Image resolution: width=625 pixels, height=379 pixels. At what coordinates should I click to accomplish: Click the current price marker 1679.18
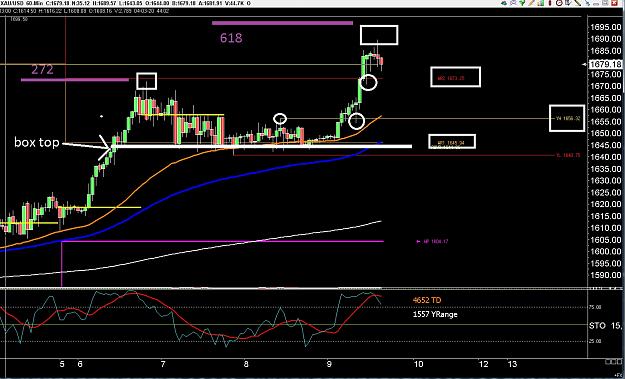(x=605, y=64)
